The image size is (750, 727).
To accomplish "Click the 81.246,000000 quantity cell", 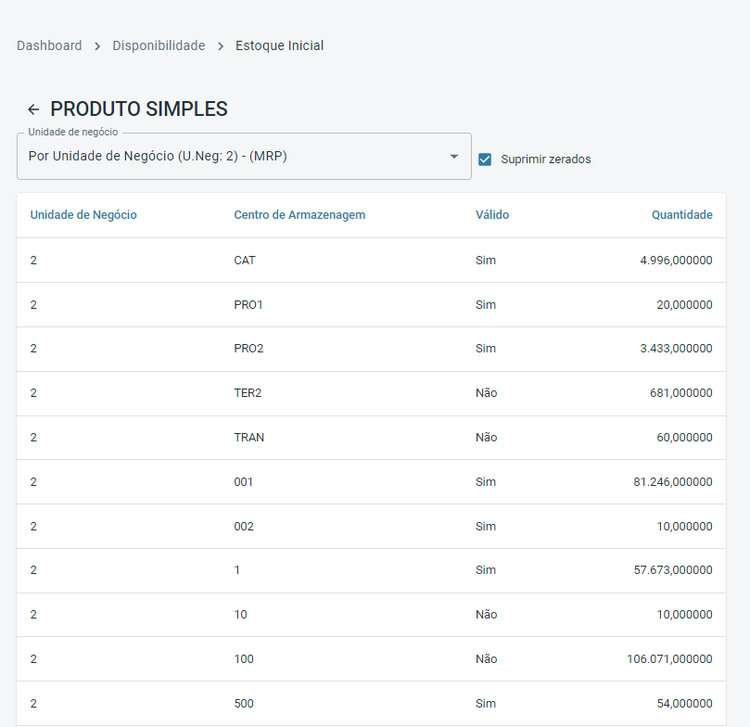I will [672, 482].
